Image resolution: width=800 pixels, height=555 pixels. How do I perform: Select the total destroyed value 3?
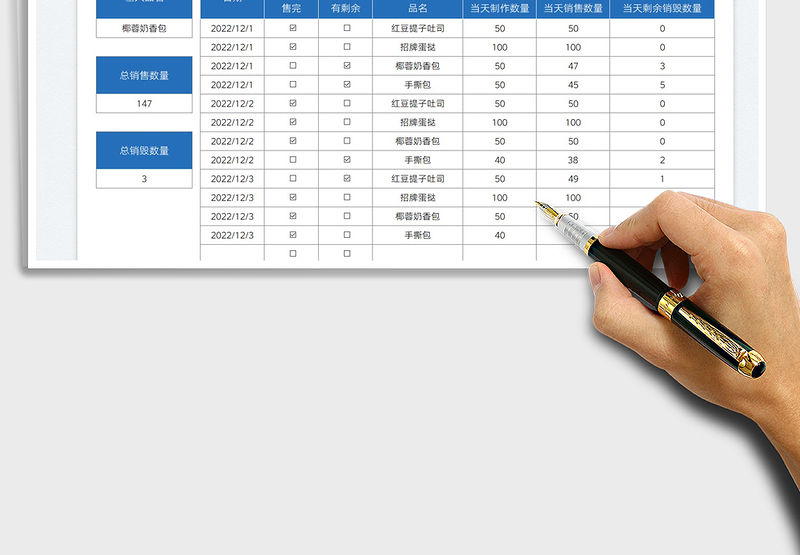pos(144,179)
